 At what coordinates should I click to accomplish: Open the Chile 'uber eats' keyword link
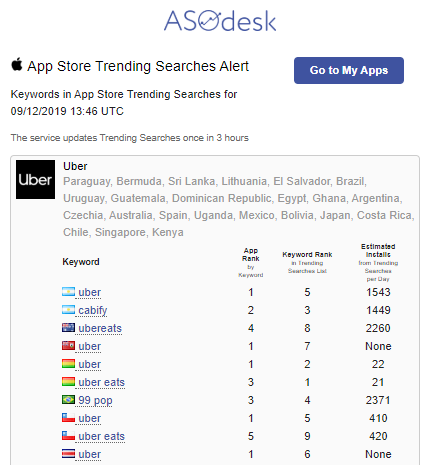pyautogui.click(x=101, y=436)
